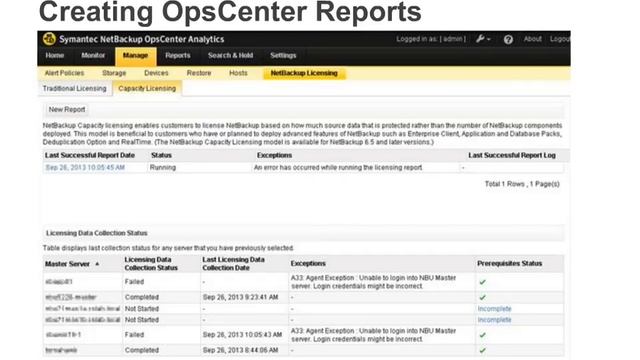Click the New Report button
The height and width of the screenshot is (360, 640).
click(x=67, y=109)
